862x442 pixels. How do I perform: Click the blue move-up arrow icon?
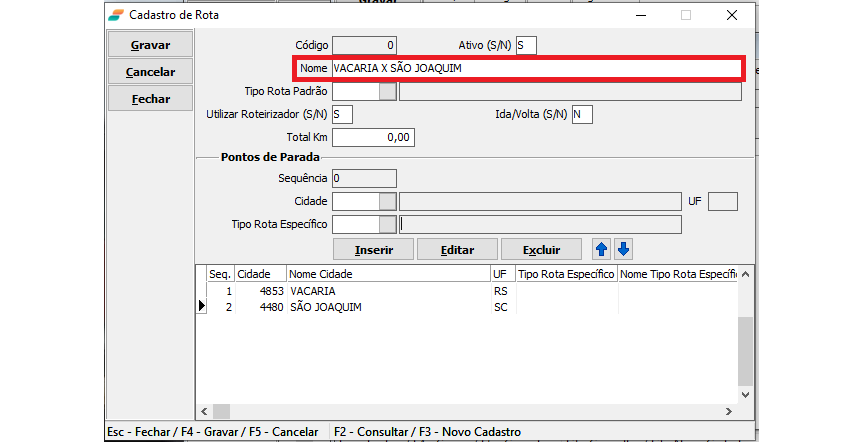(x=602, y=249)
